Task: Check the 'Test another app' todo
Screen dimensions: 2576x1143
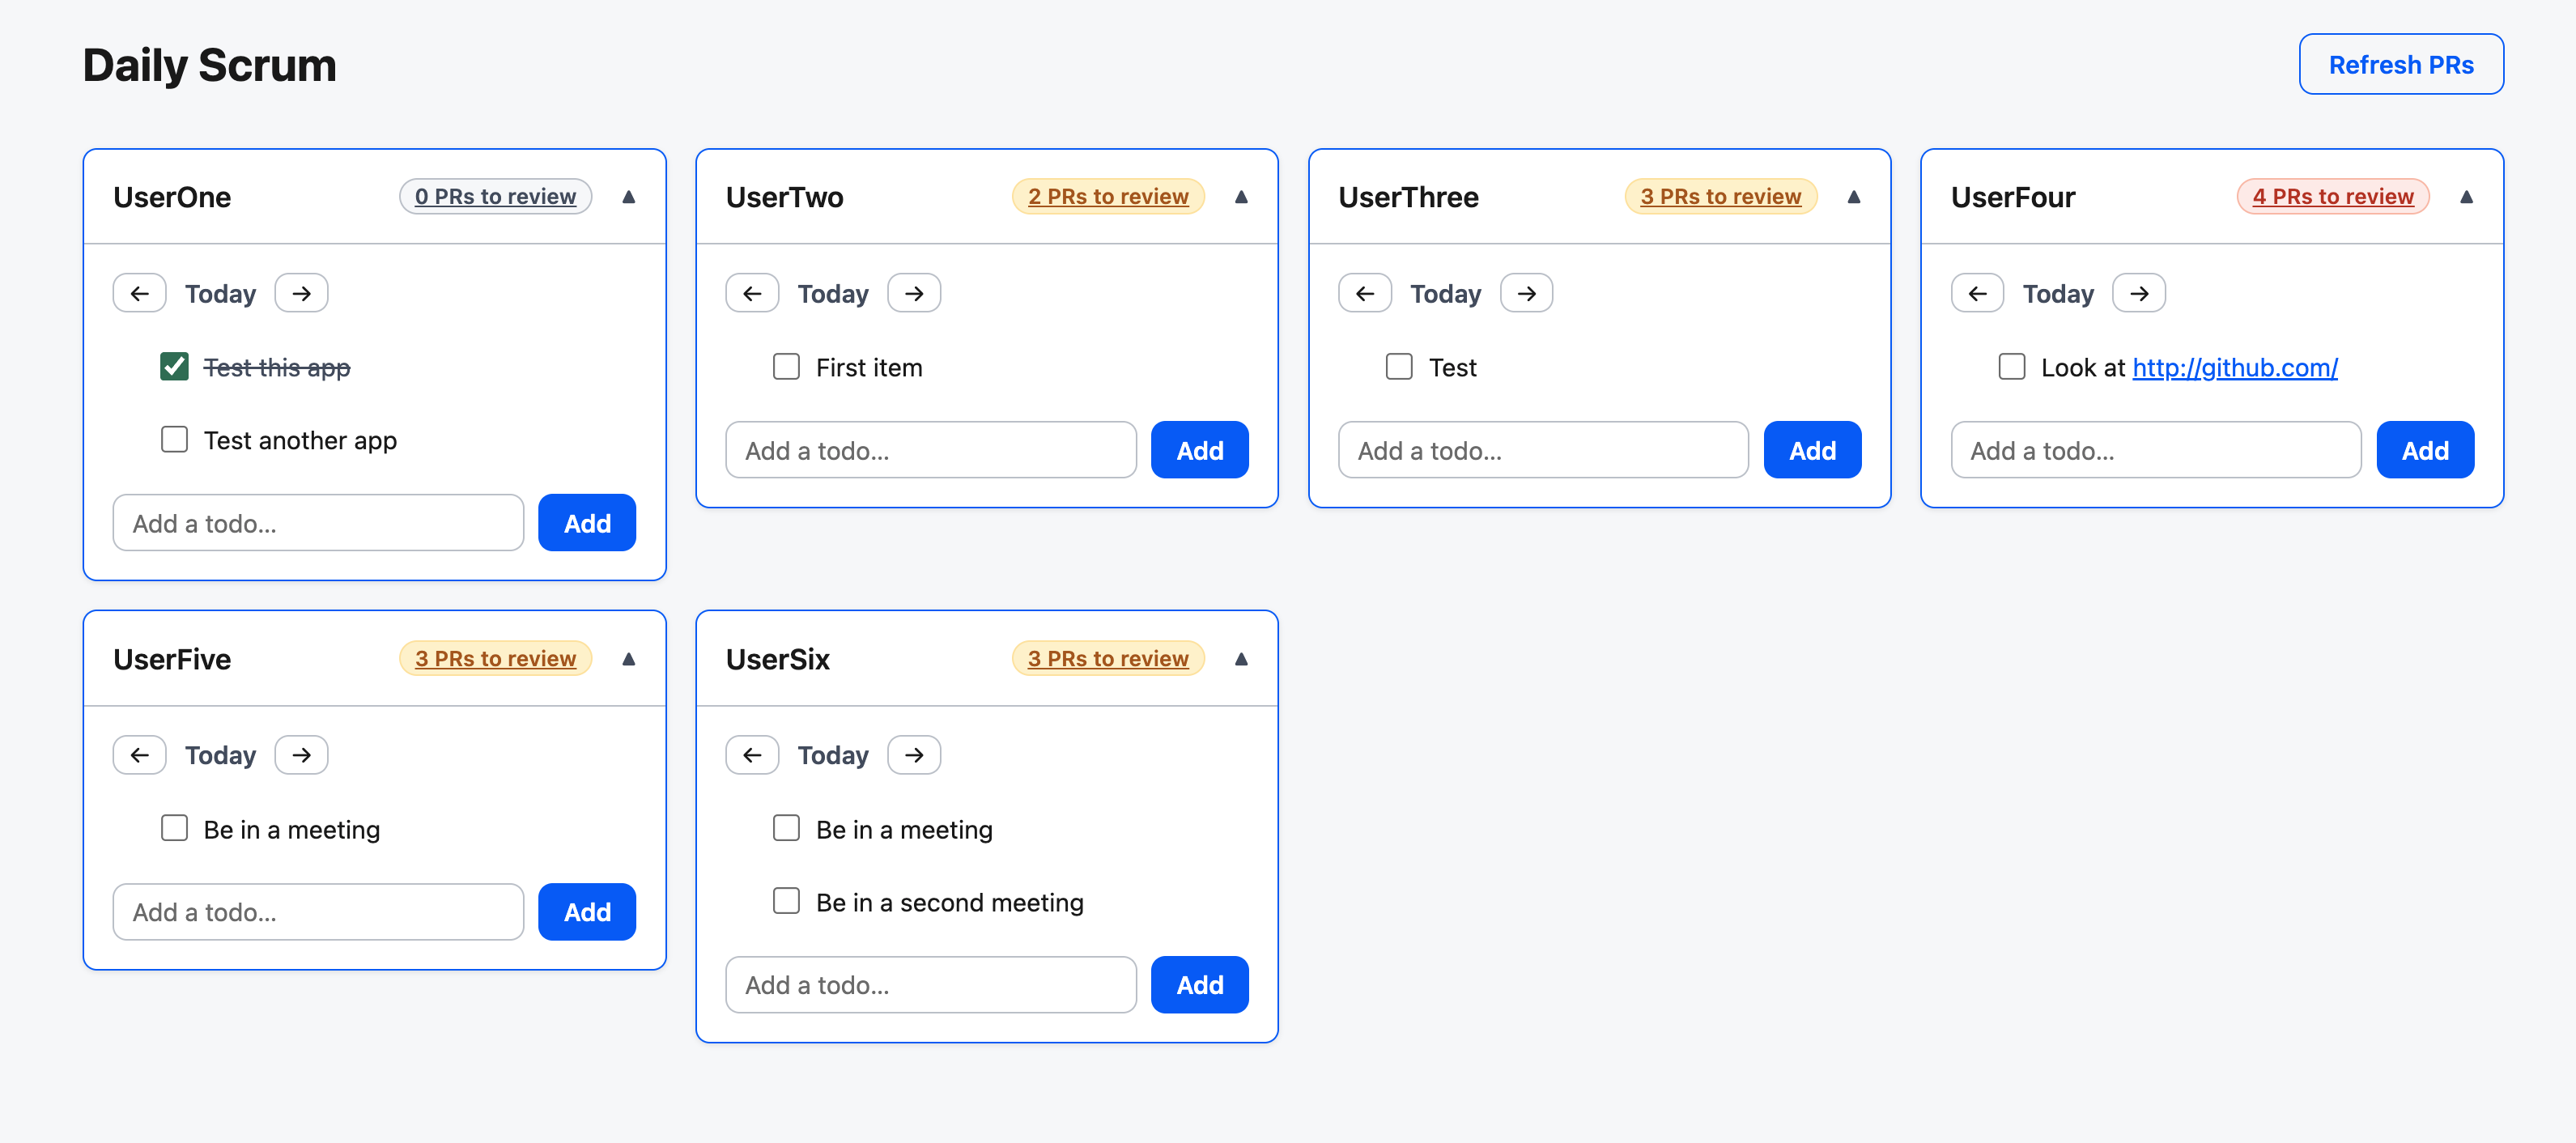Action: pos(174,440)
